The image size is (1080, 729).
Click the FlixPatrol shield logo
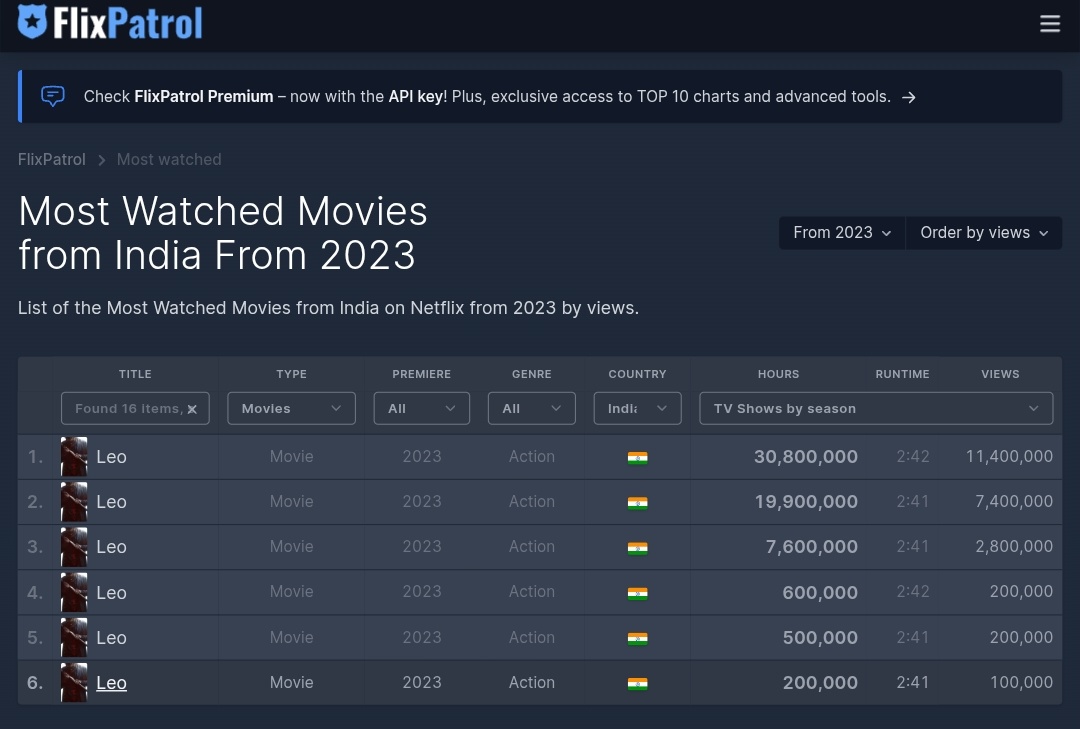(32, 21)
